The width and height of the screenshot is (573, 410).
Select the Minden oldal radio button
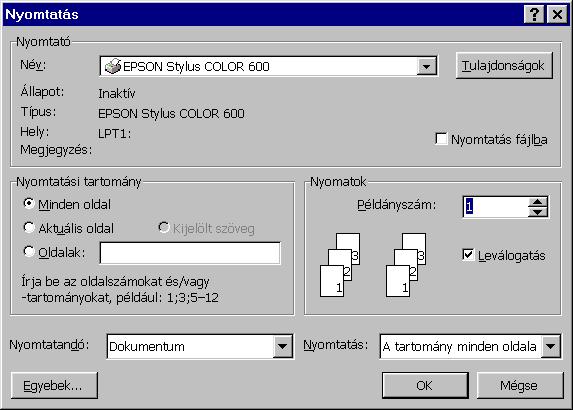(x=29, y=204)
